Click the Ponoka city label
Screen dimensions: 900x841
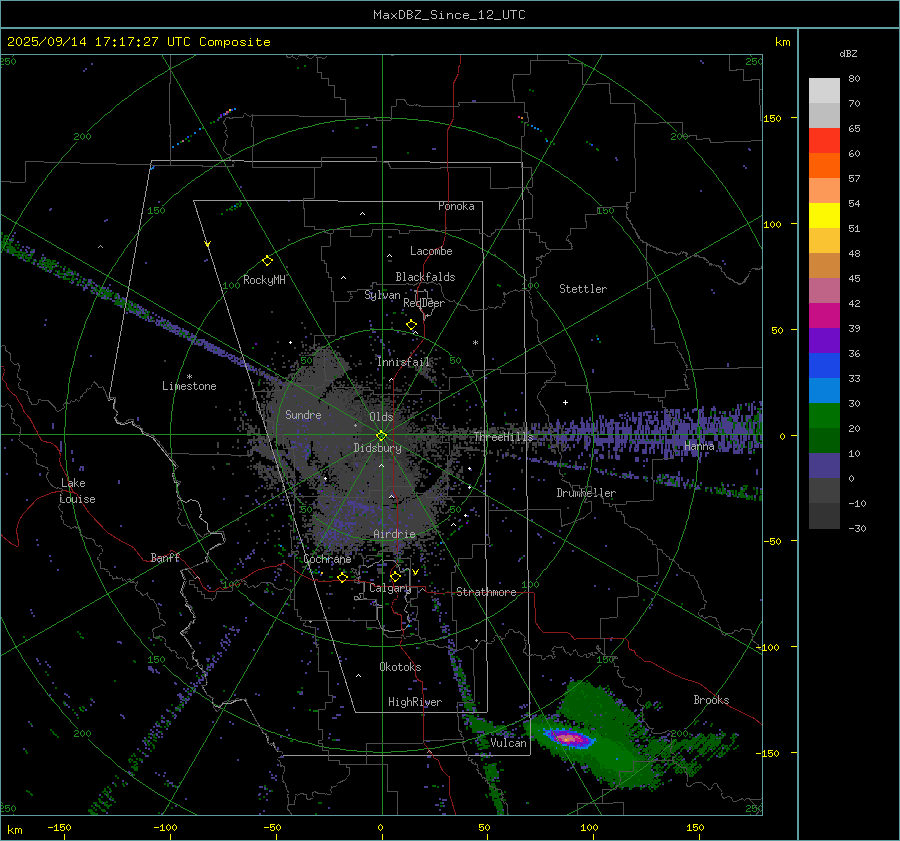(456, 206)
